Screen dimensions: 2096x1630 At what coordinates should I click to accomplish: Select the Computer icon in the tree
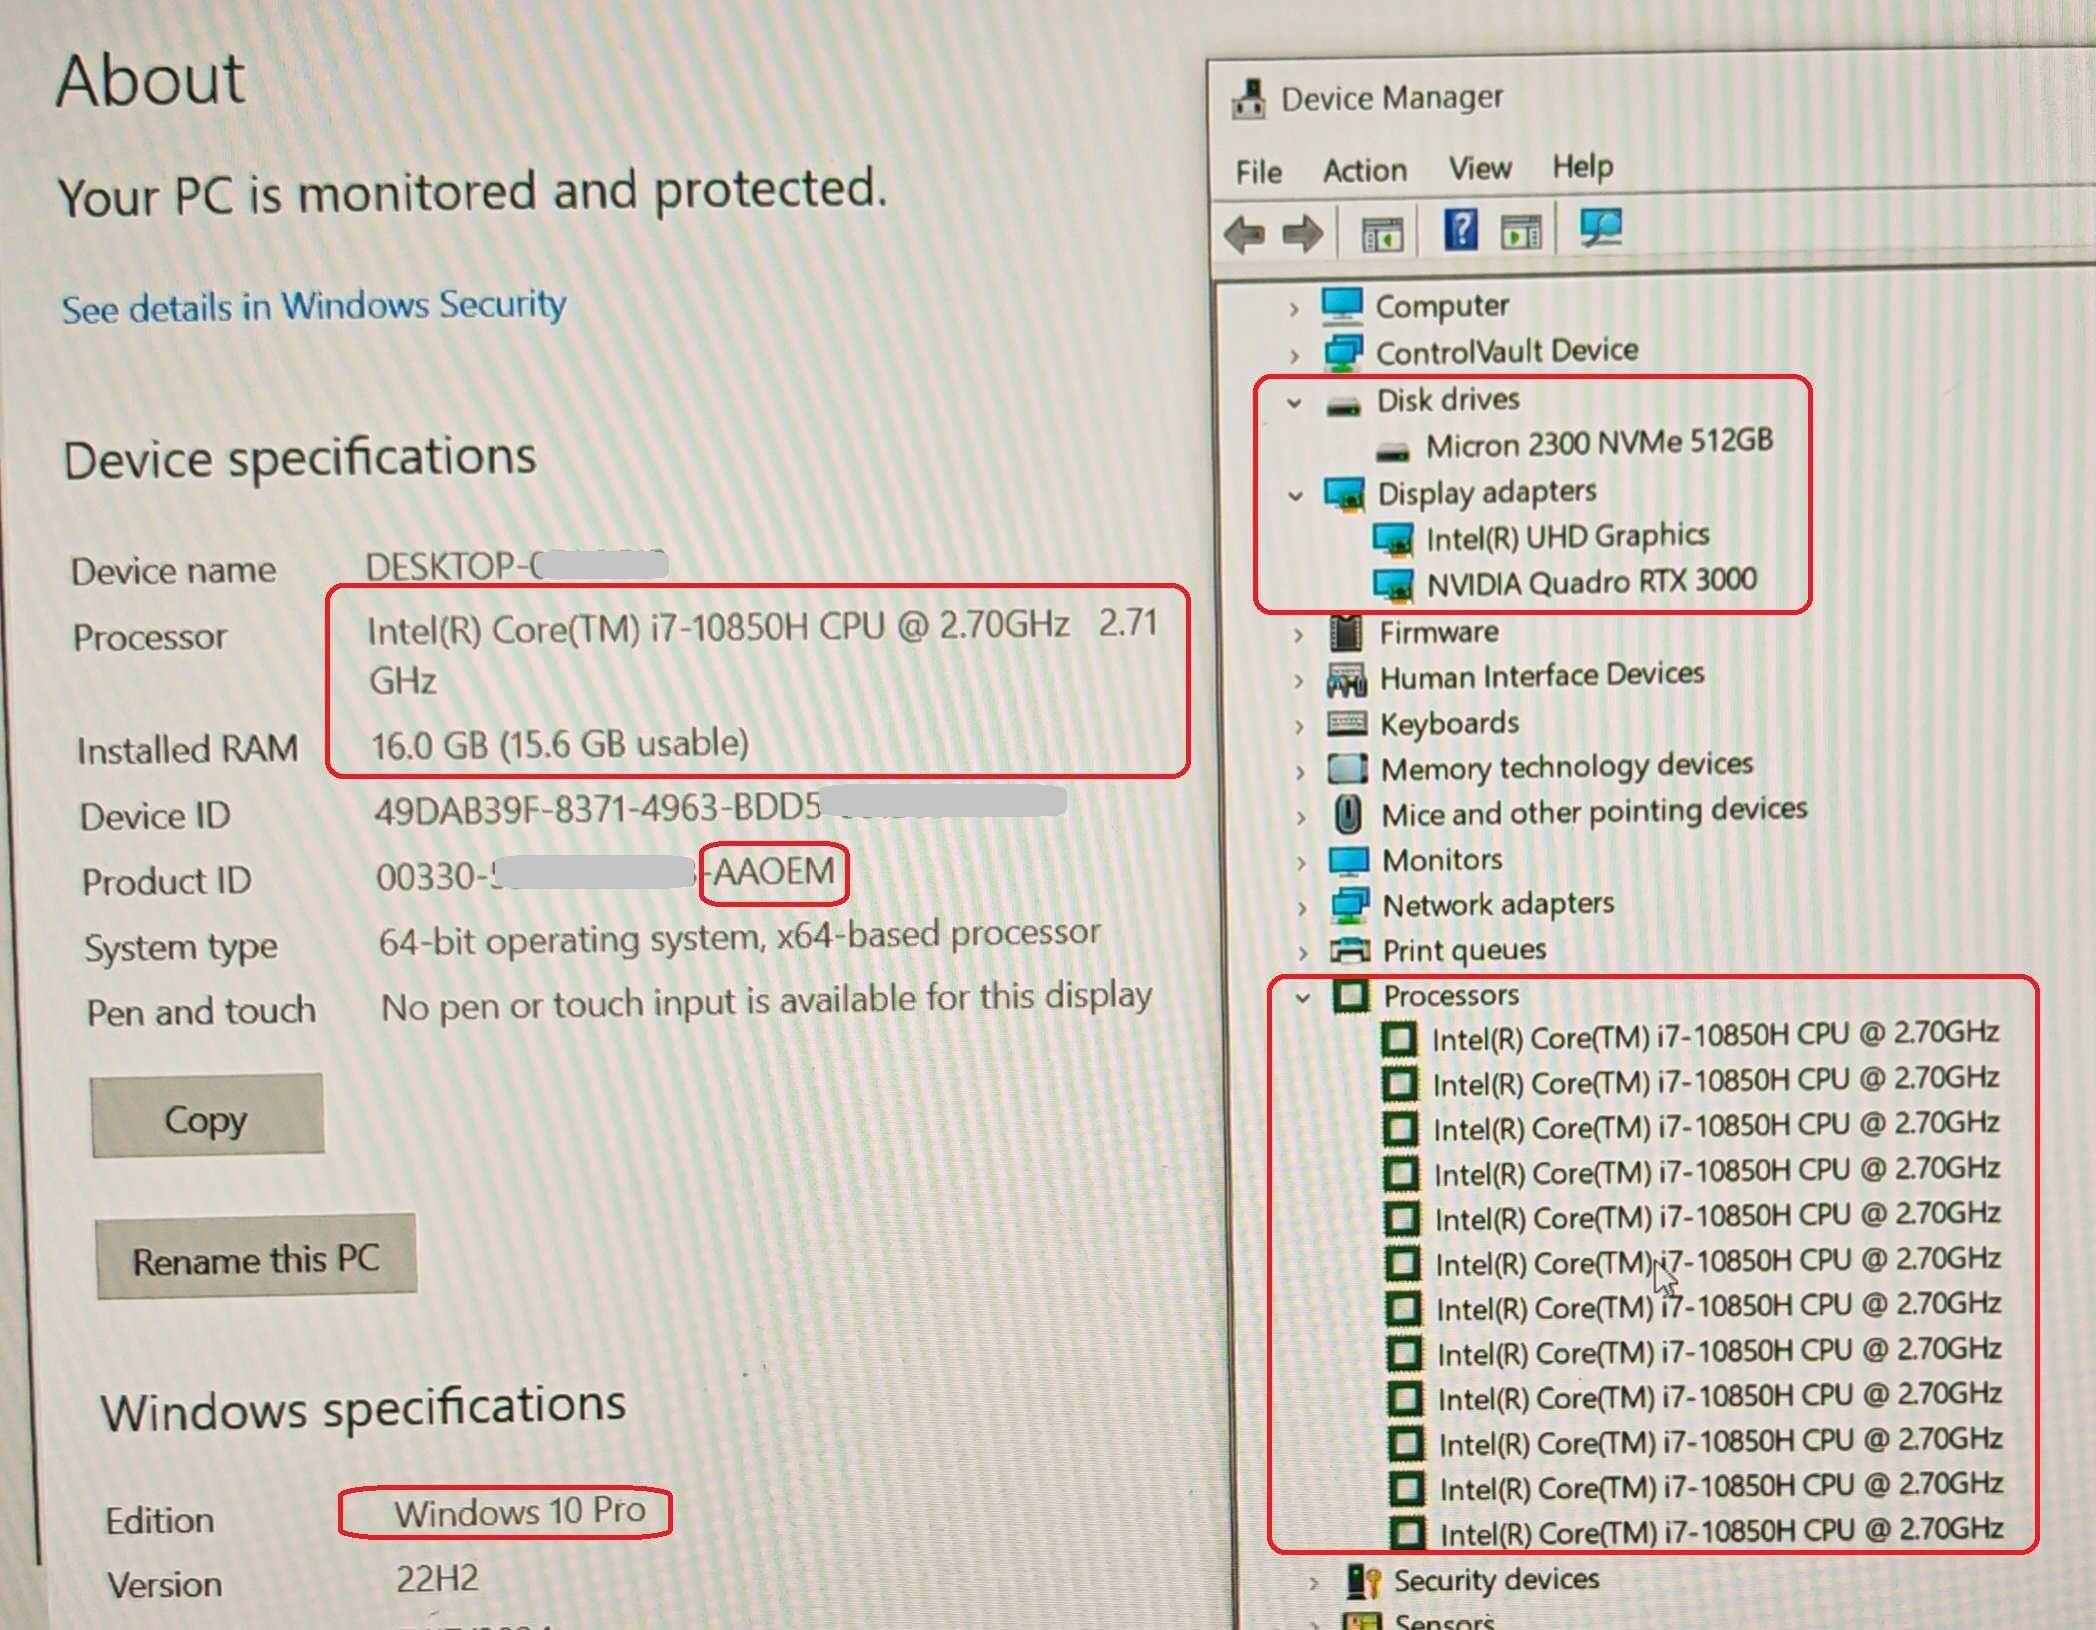click(x=1342, y=305)
